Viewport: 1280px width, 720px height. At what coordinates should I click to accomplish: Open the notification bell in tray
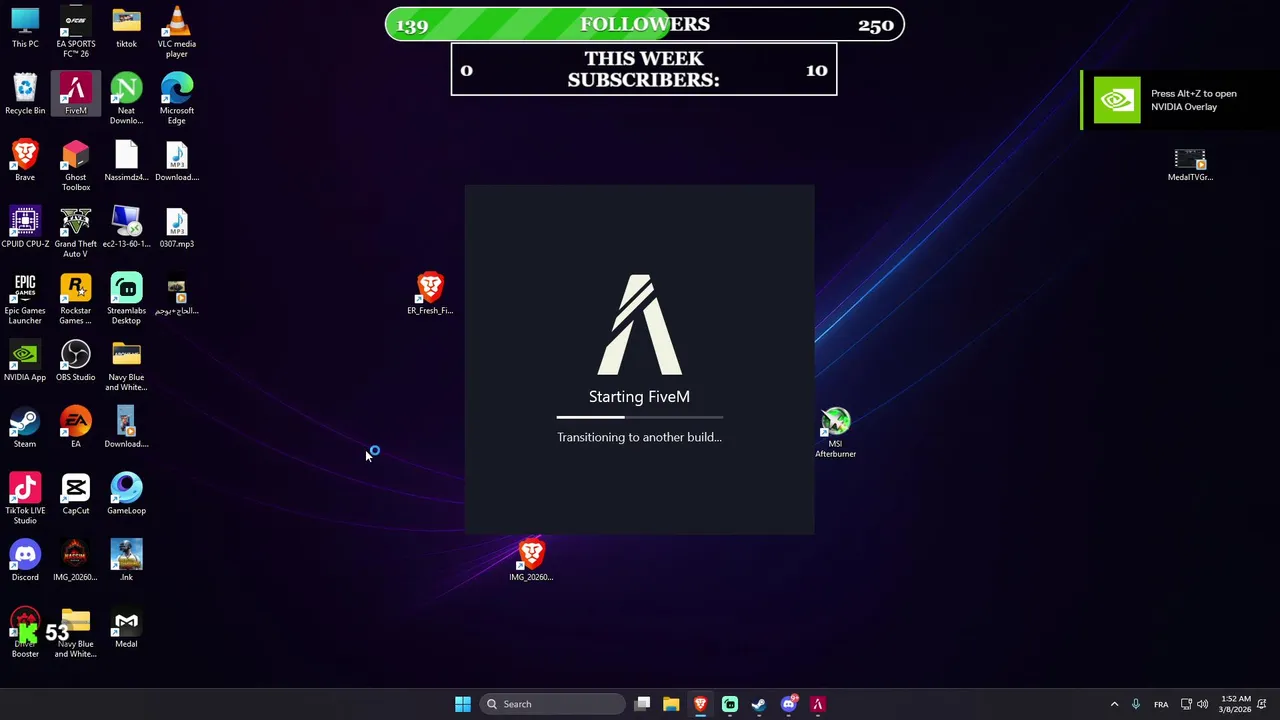pyautogui.click(x=1264, y=704)
